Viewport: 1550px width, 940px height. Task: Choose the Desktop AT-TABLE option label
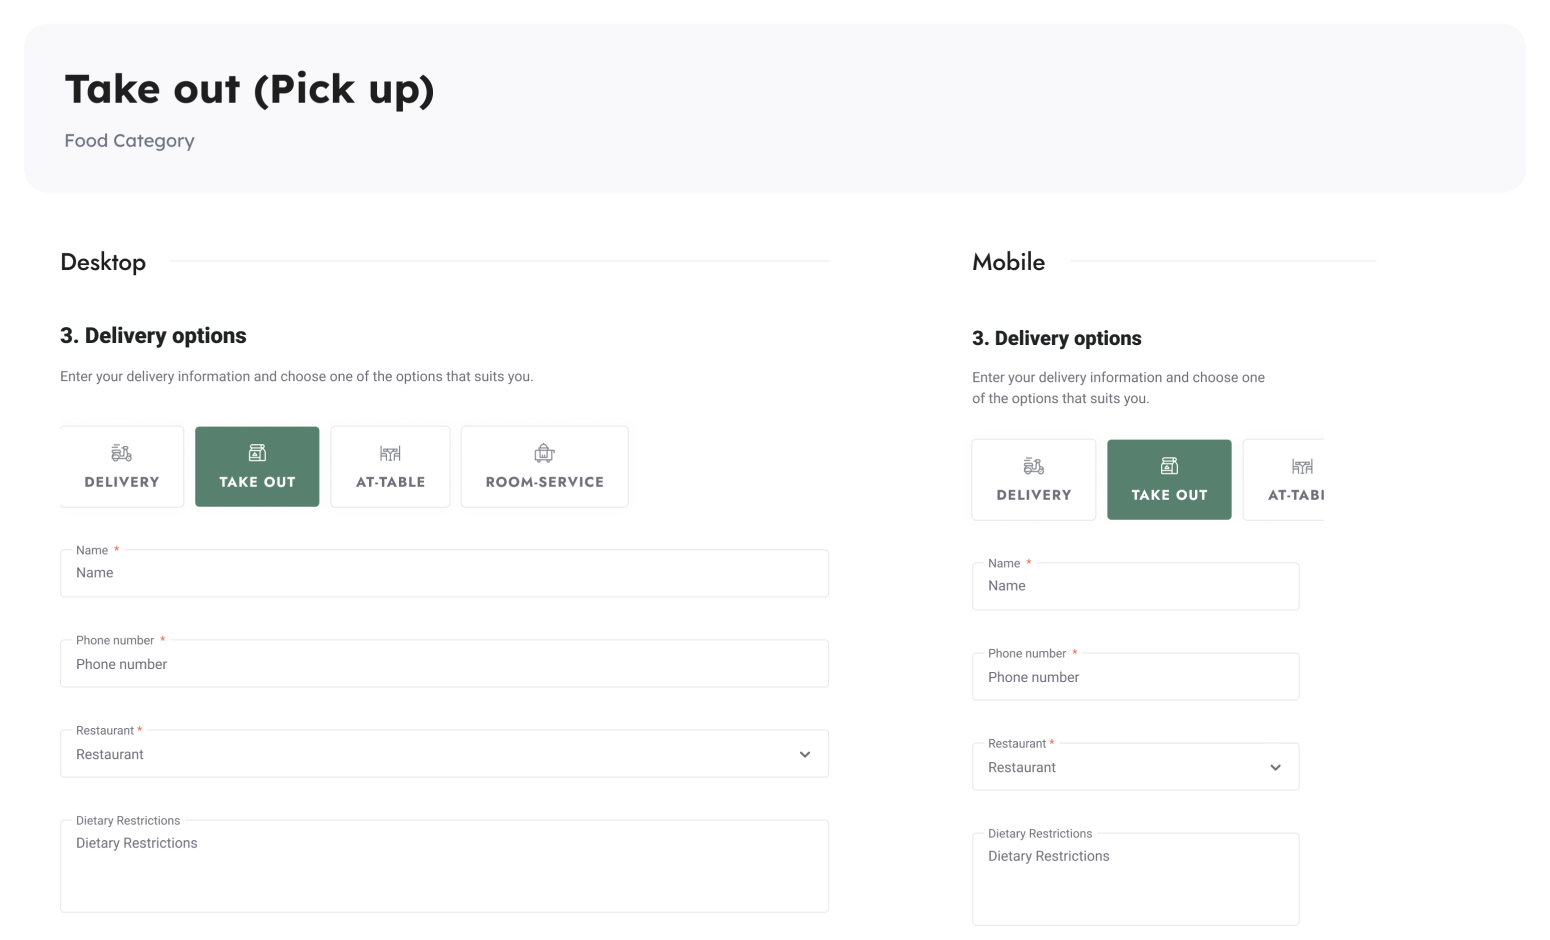(x=390, y=482)
